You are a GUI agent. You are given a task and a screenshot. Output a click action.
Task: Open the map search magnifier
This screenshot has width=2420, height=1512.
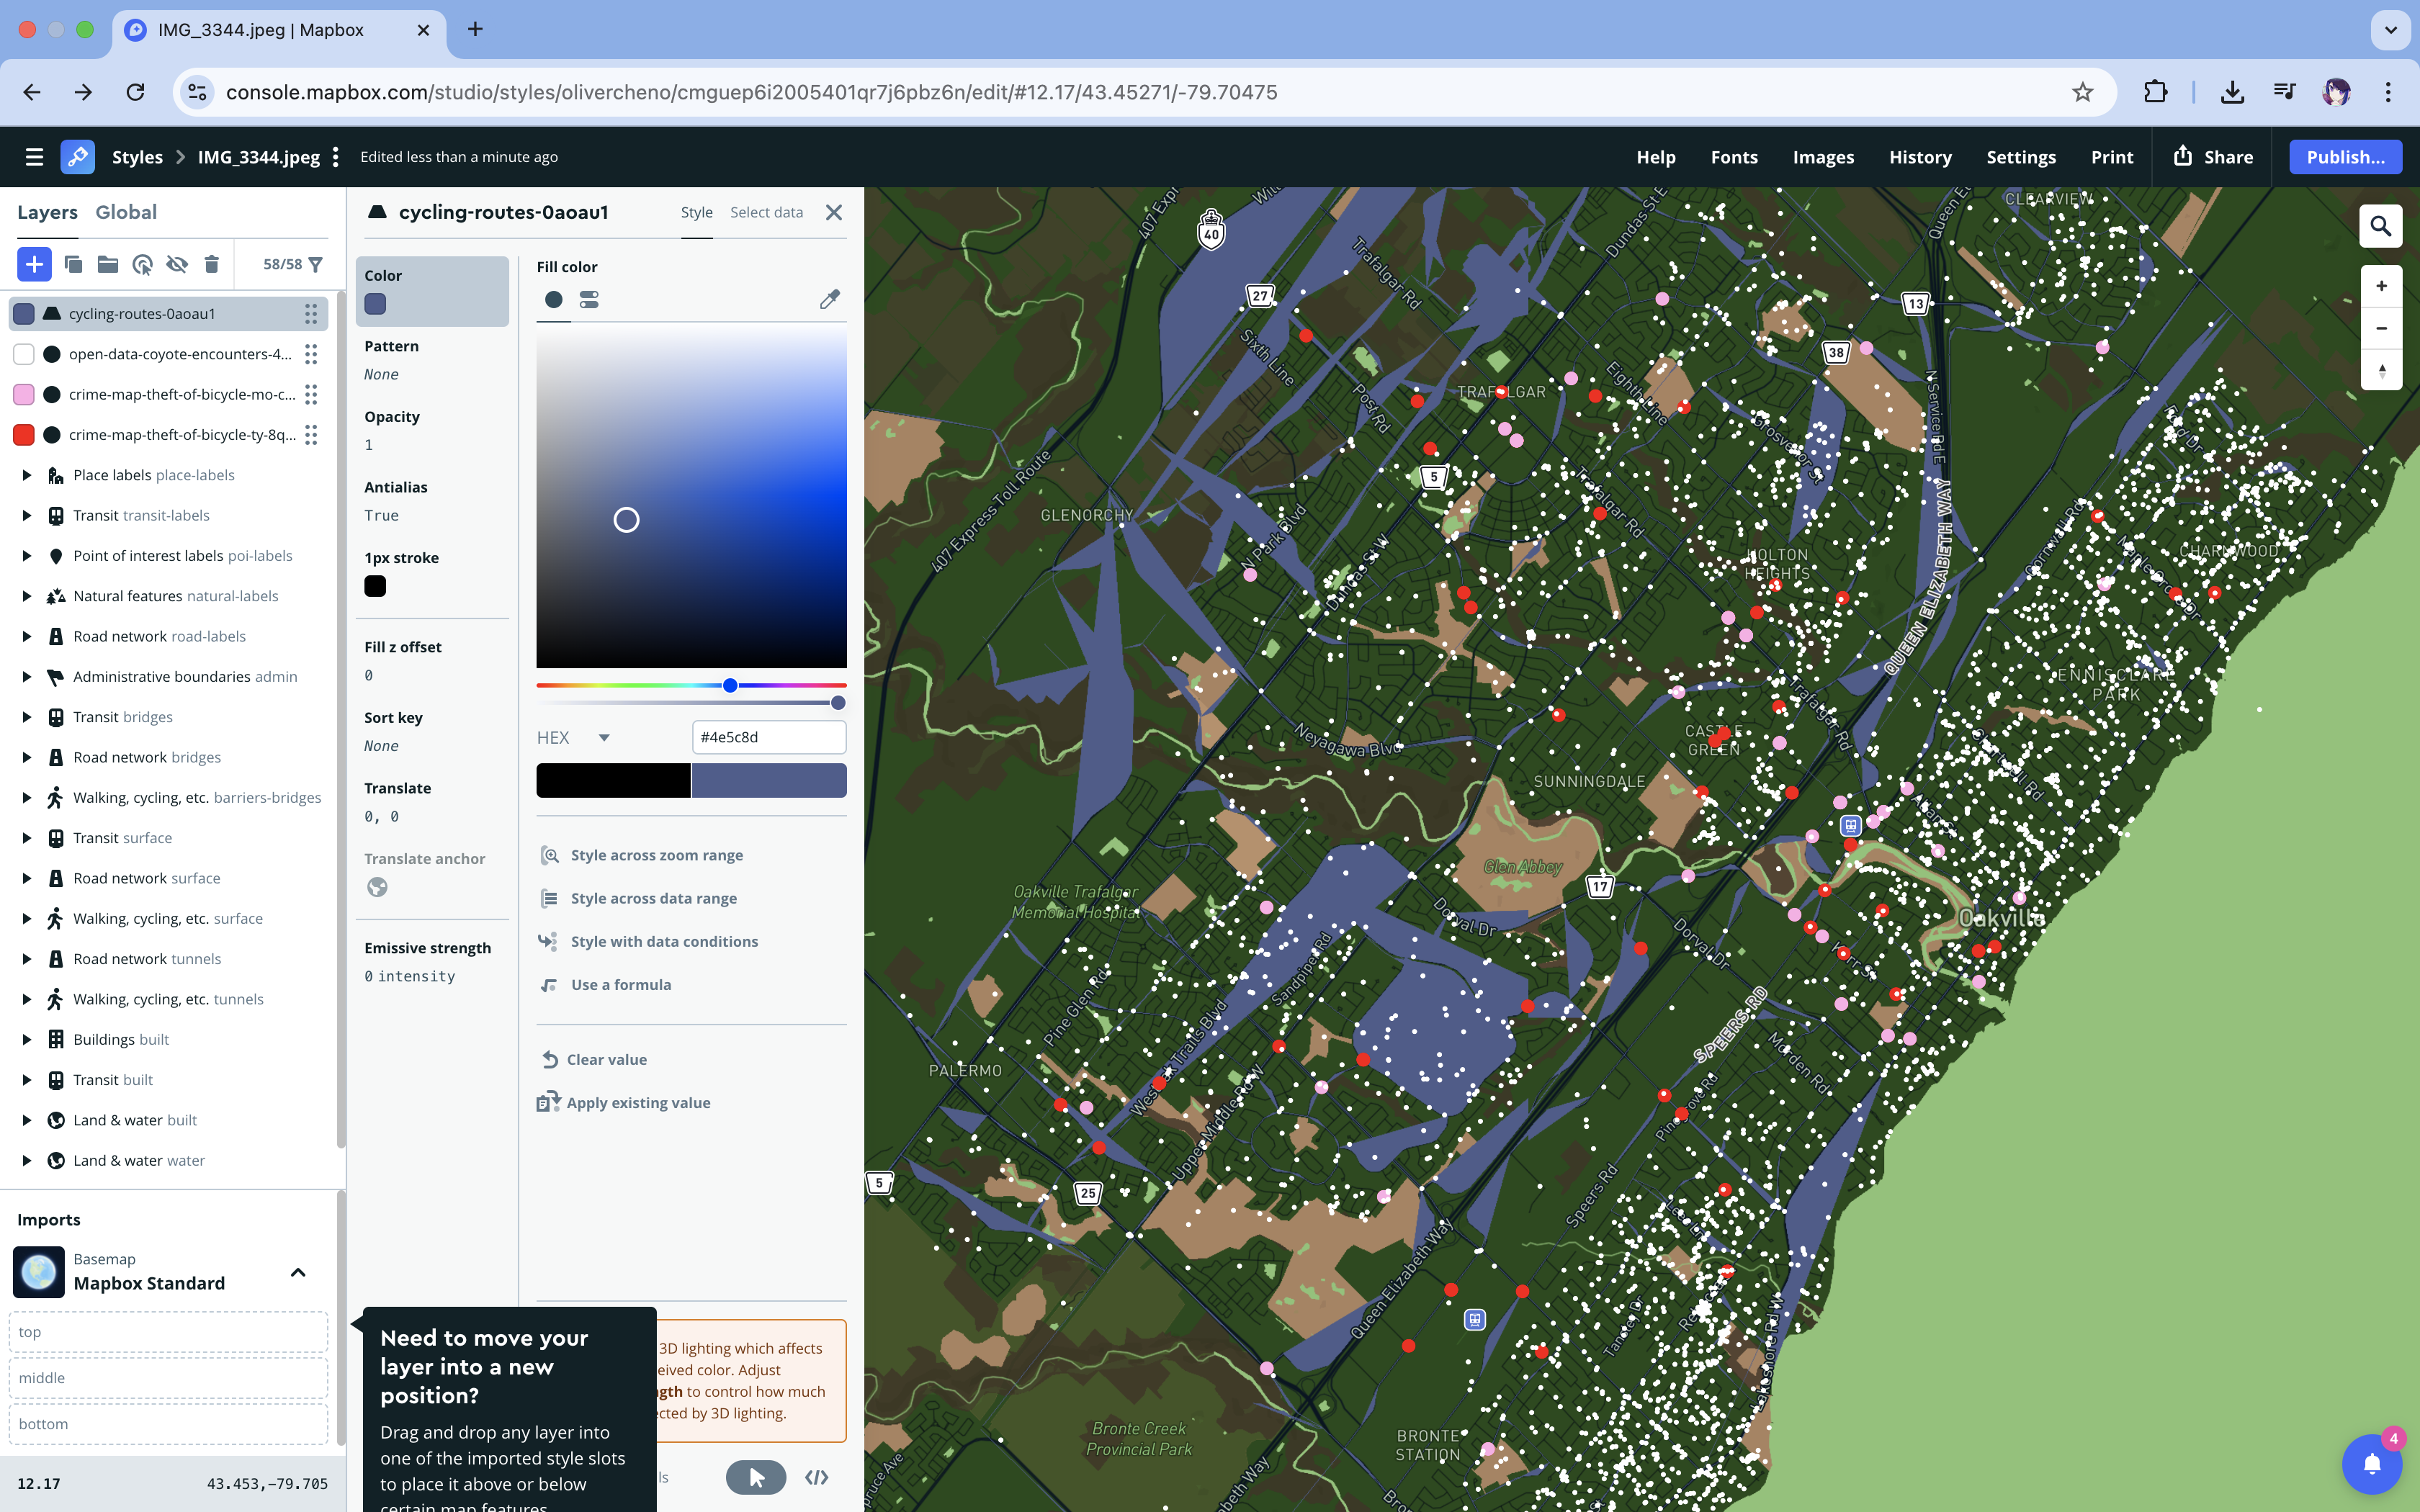(x=2380, y=226)
